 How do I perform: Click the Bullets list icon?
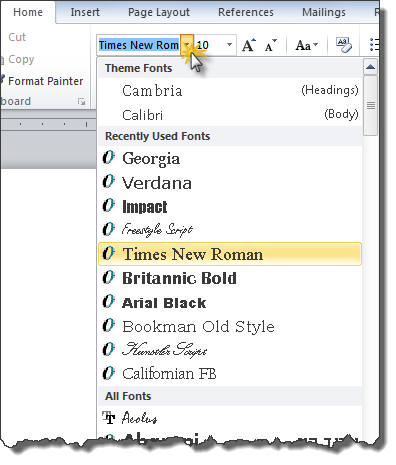click(x=374, y=45)
